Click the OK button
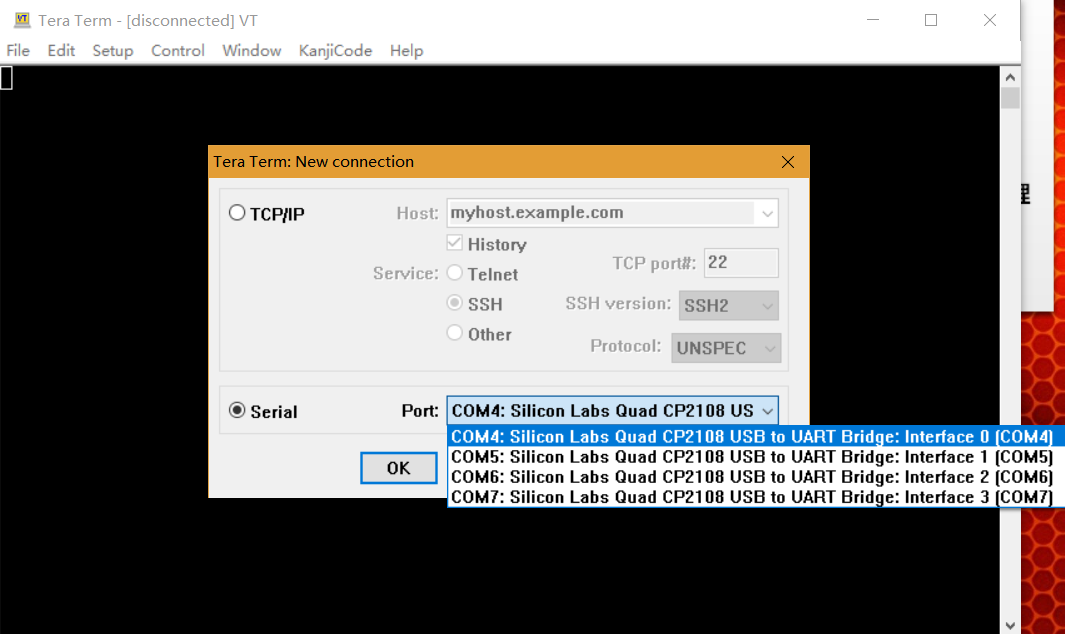Image resolution: width=1065 pixels, height=634 pixels. tap(398, 467)
